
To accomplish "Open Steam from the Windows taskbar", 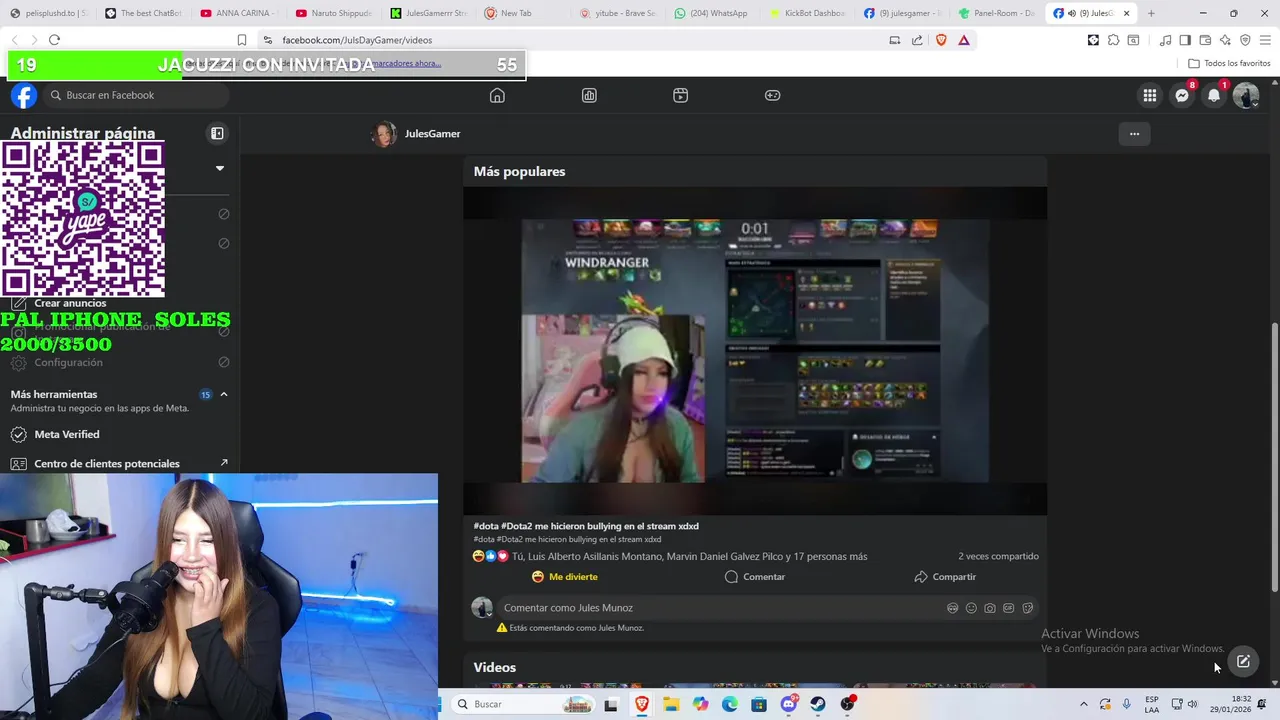I will click(x=818, y=704).
